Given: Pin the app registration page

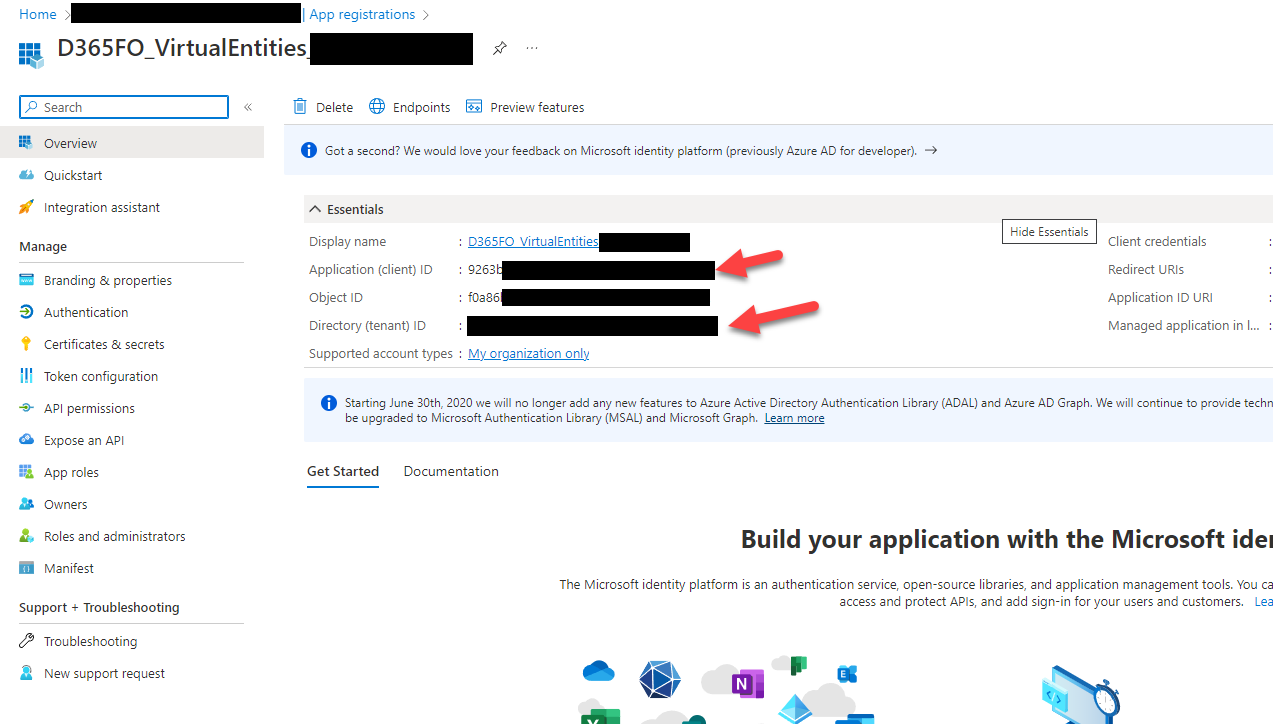Looking at the screenshot, I should point(499,48).
